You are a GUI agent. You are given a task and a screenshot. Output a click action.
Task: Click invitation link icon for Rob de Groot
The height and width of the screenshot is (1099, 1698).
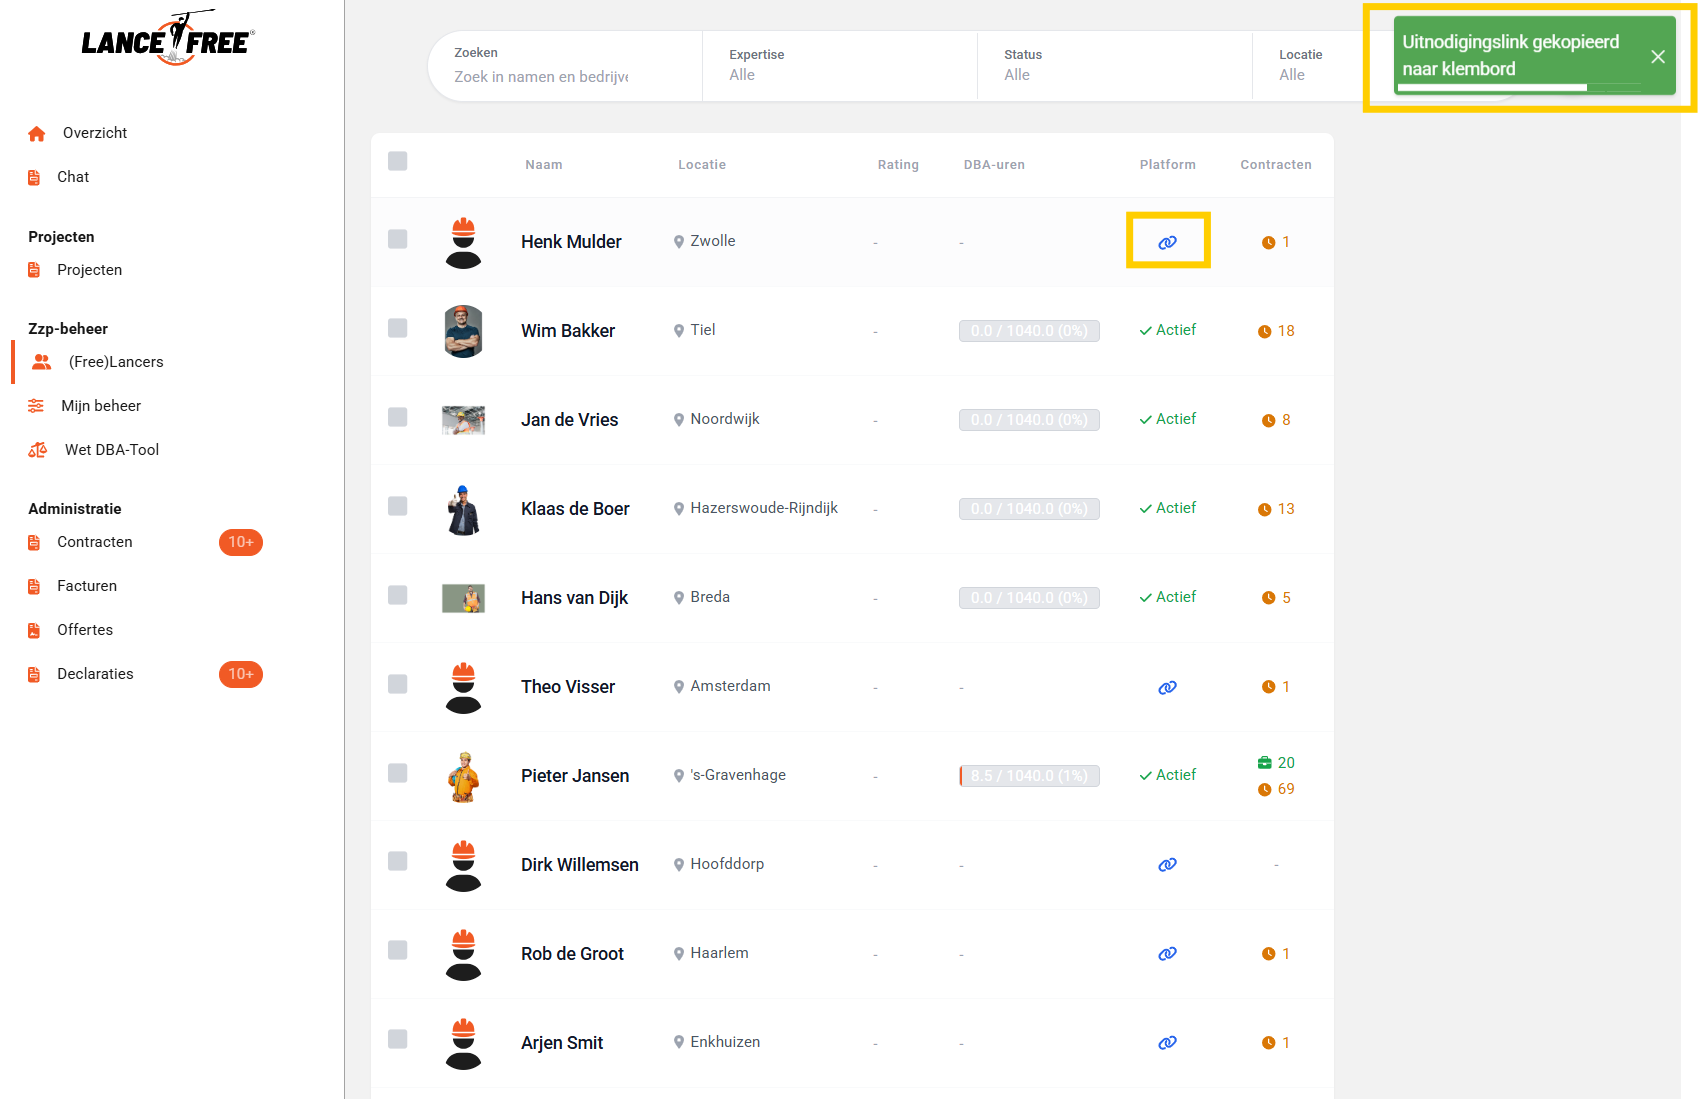[1167, 954]
